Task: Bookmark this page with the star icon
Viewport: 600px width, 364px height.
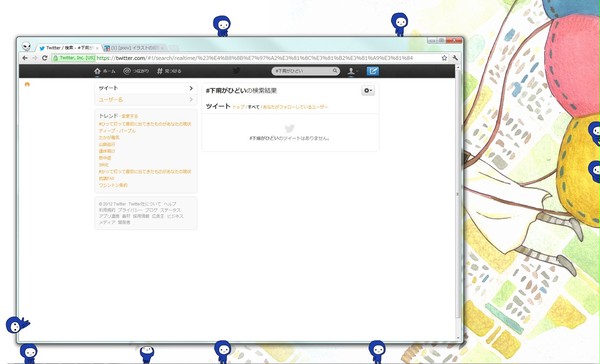Action: (444, 58)
